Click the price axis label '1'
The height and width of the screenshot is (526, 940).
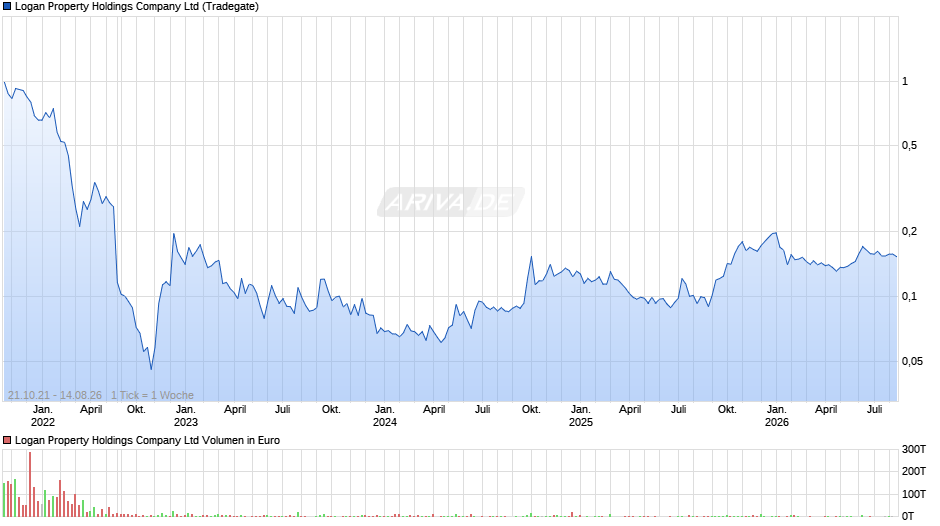coord(905,82)
